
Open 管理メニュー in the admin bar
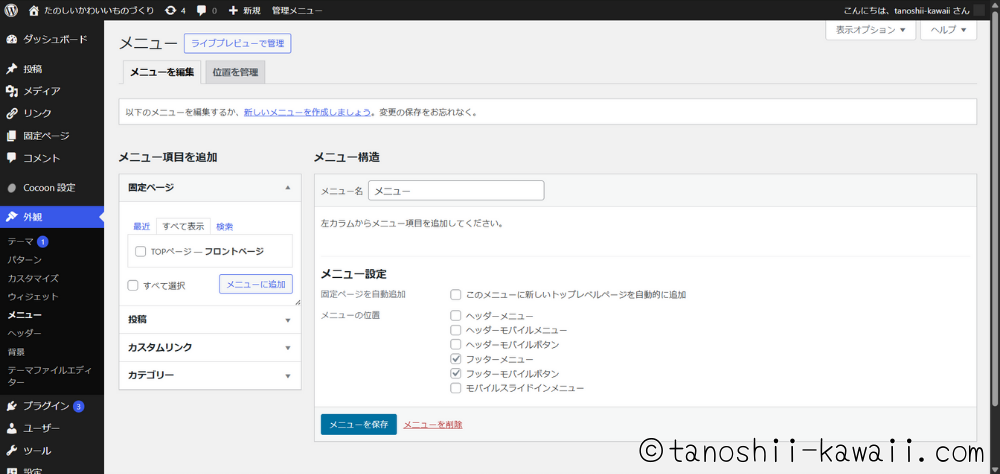click(297, 10)
